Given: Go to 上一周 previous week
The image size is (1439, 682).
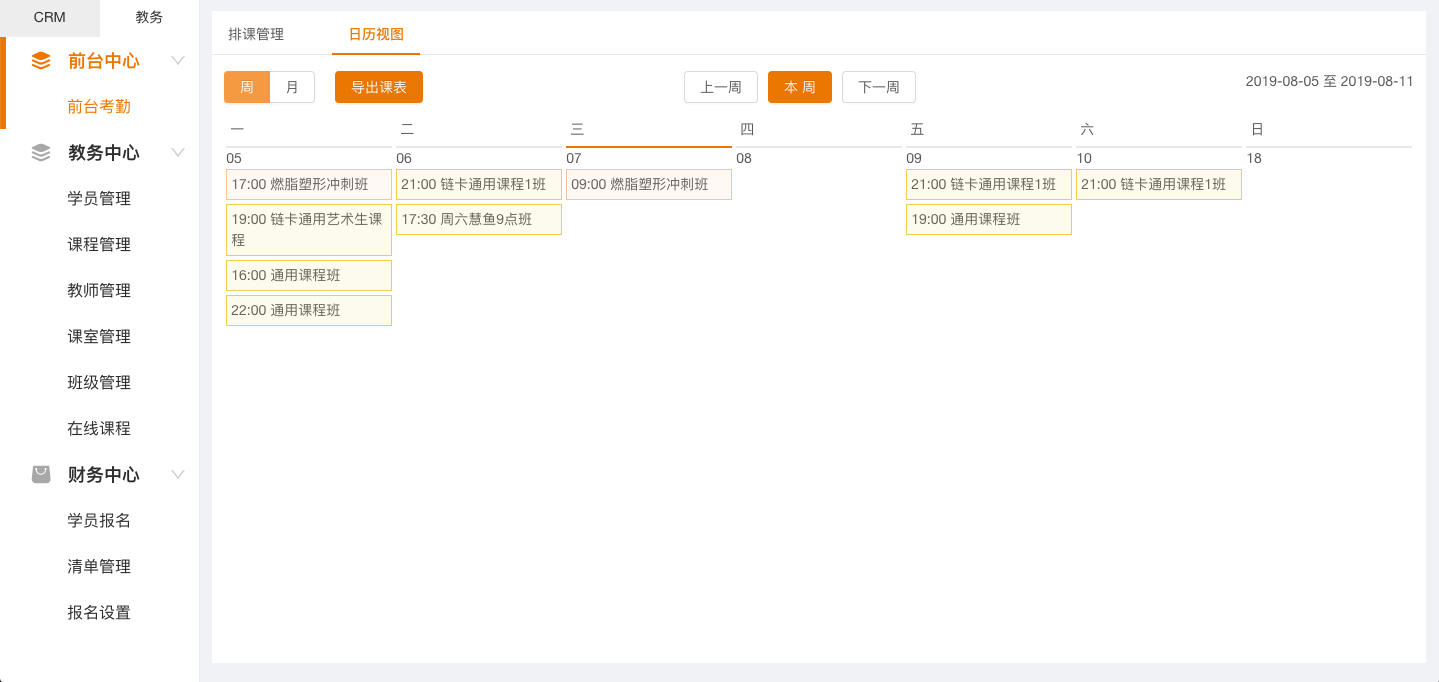Looking at the screenshot, I should [x=721, y=87].
